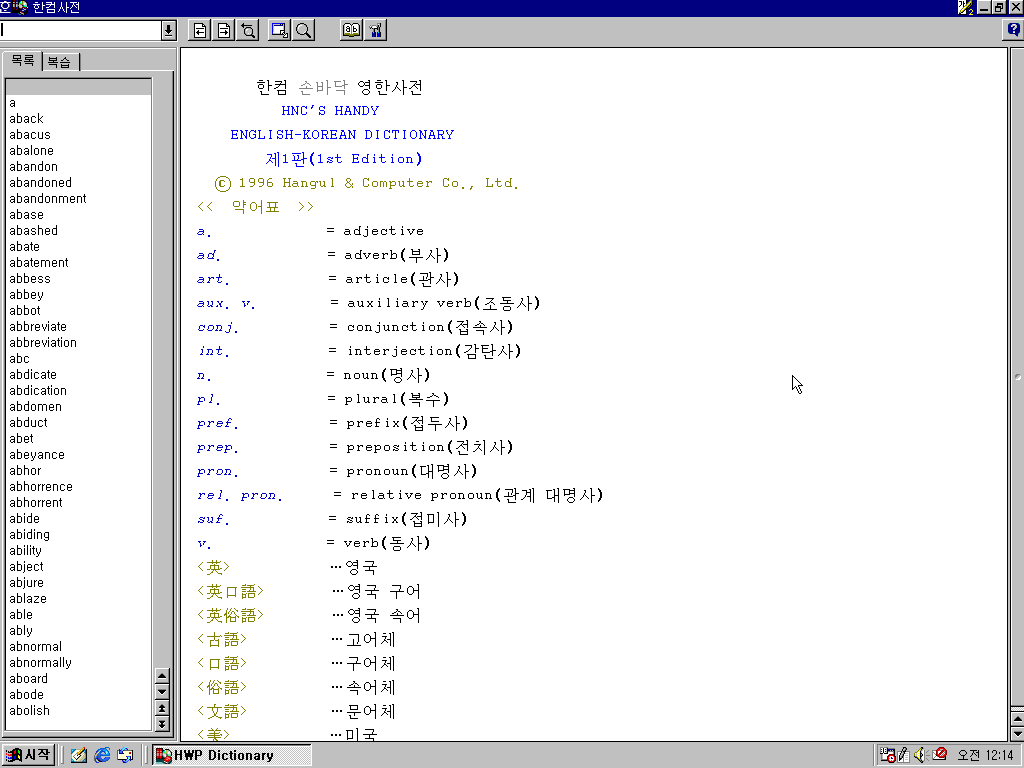Click the pen input method tray icon
Image resolution: width=1024 pixels, height=768 pixels.
[904, 755]
